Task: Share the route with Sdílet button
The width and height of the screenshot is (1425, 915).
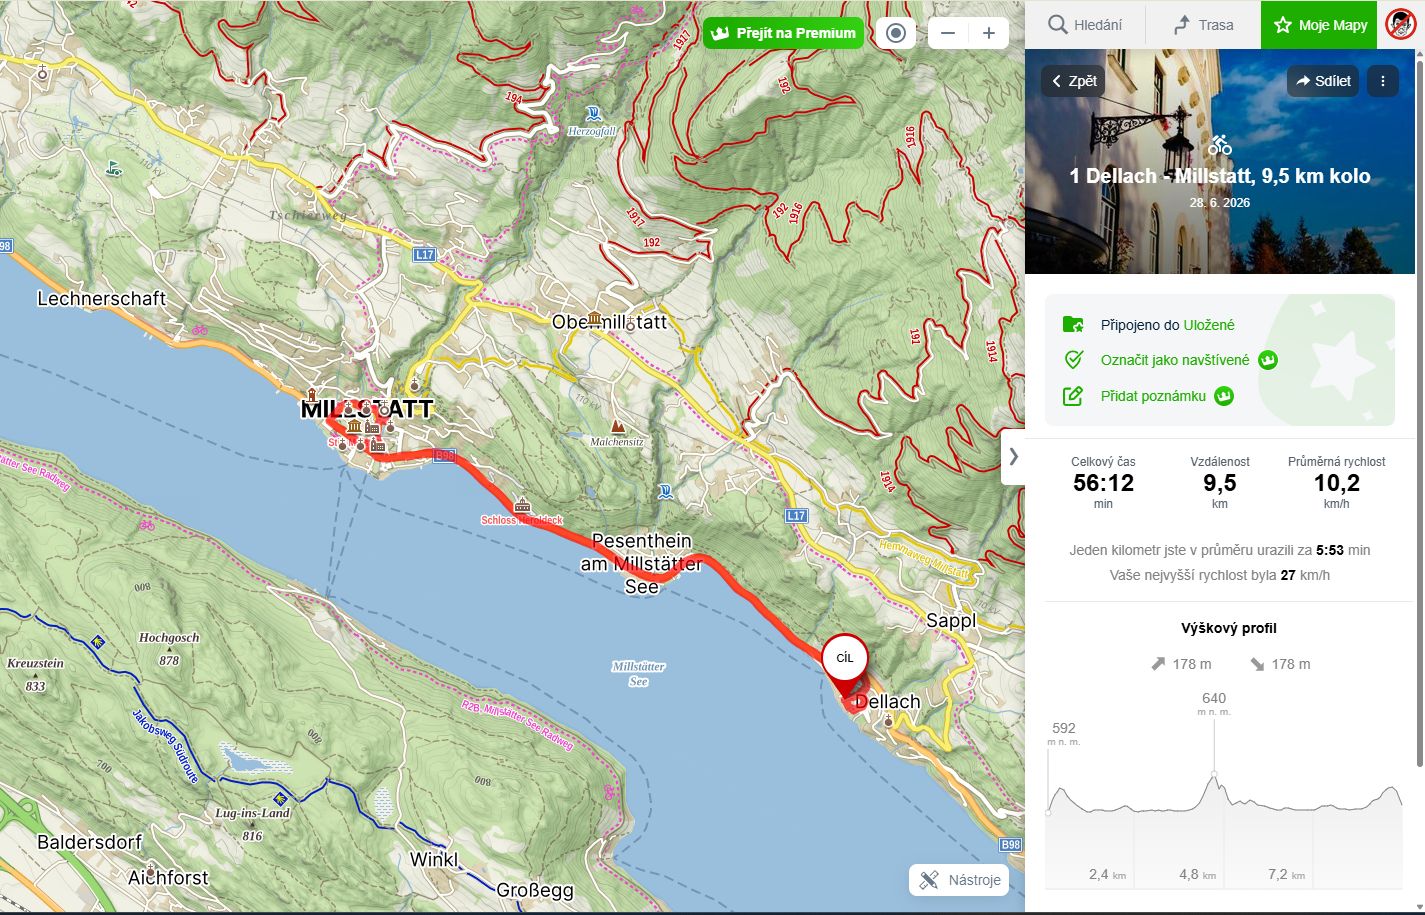Action: (1323, 81)
